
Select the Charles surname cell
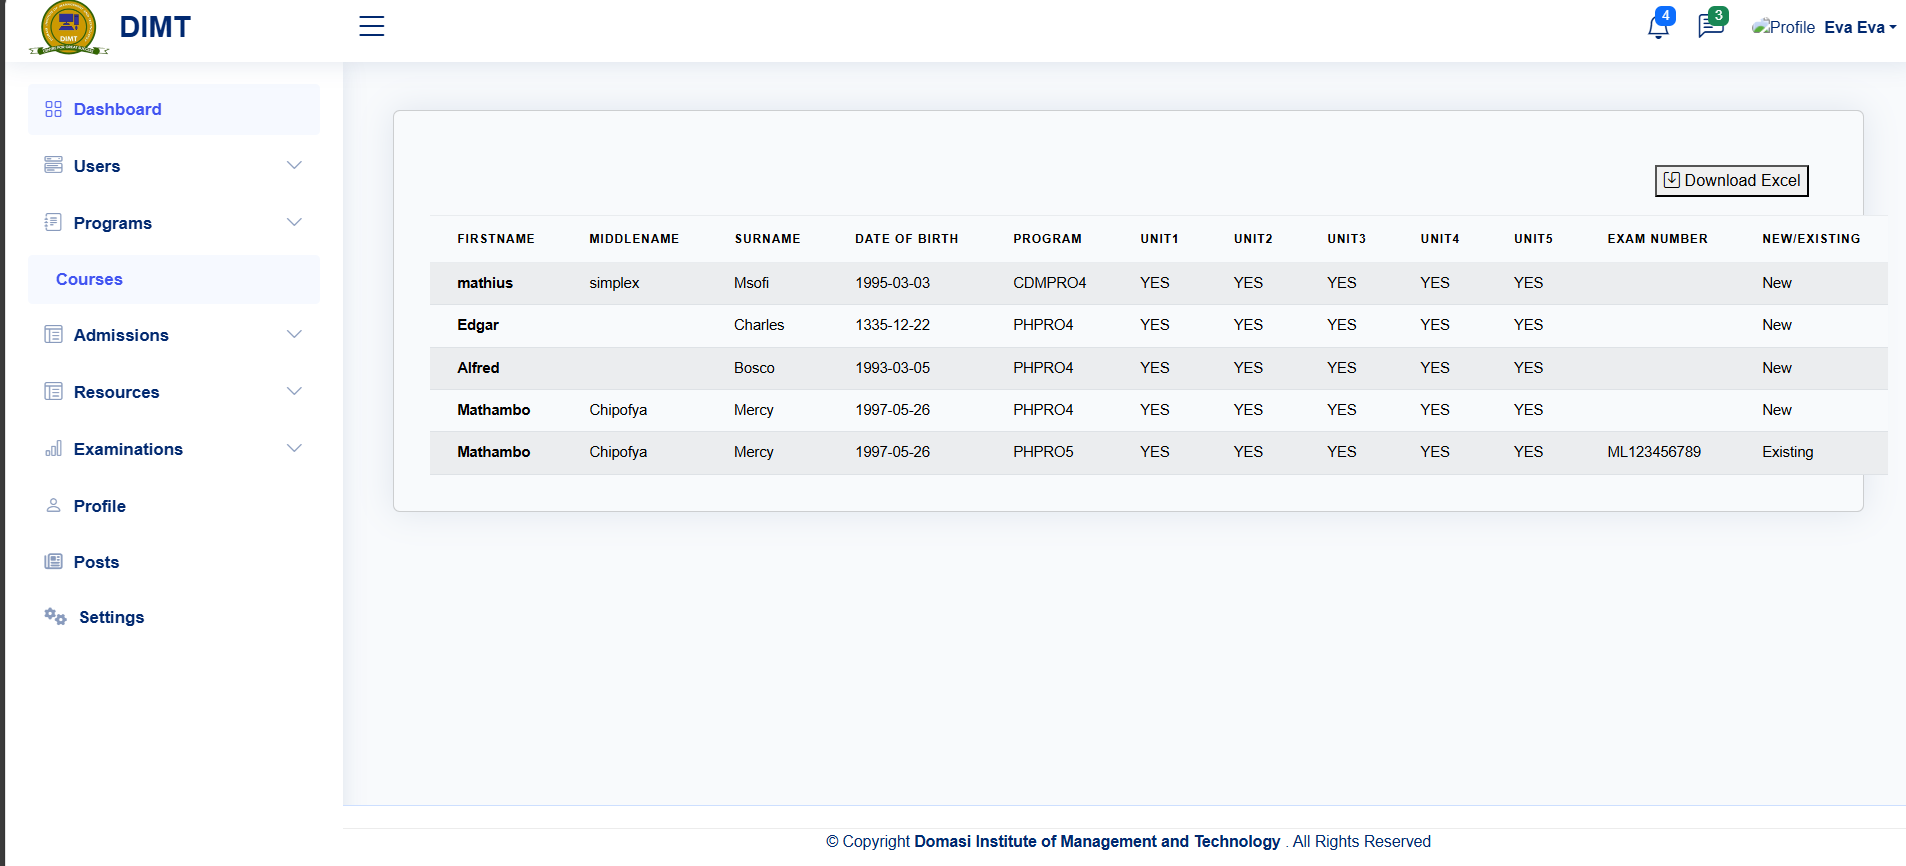tap(759, 325)
